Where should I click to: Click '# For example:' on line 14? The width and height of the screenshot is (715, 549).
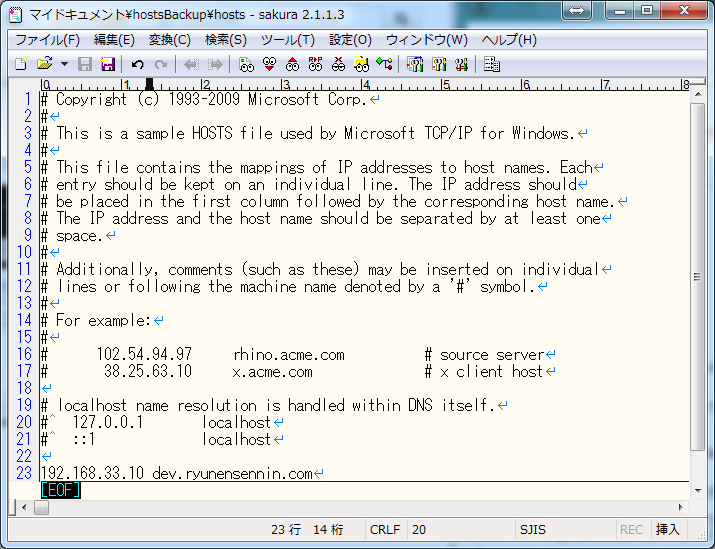pyautogui.click(x=95, y=321)
